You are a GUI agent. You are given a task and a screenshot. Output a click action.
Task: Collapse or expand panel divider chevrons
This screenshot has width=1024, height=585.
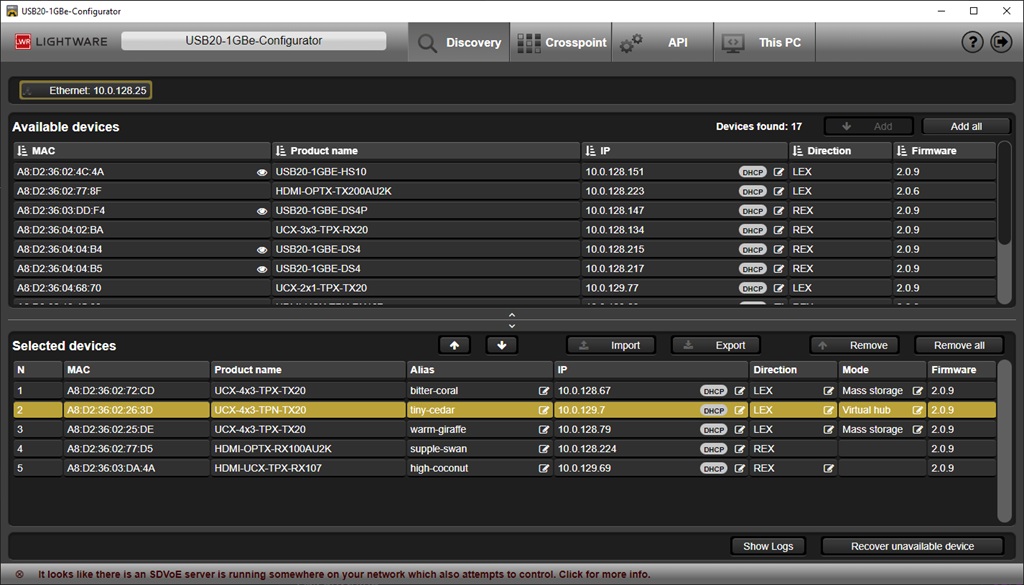(512, 320)
